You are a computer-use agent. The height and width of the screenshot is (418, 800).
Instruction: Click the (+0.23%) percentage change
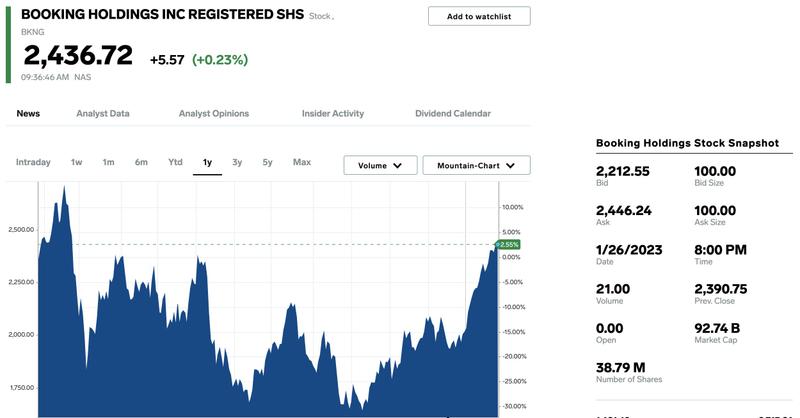coord(220,60)
